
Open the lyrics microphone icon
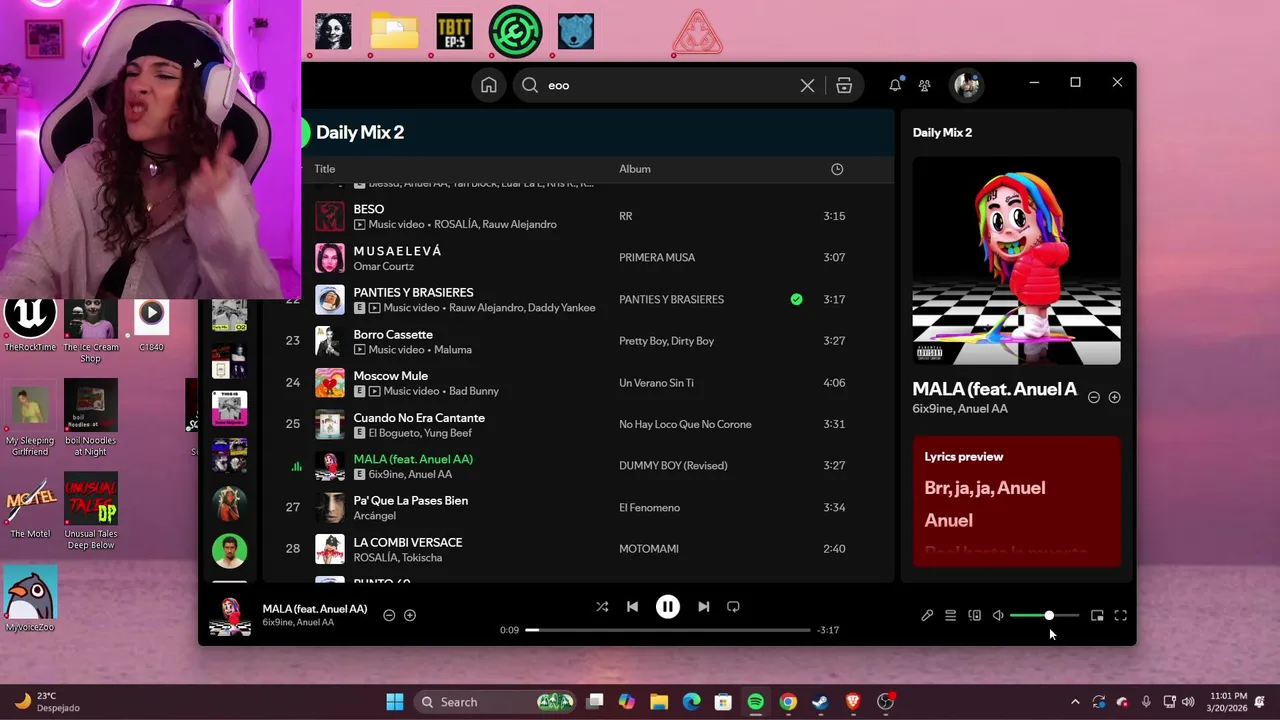927,616
